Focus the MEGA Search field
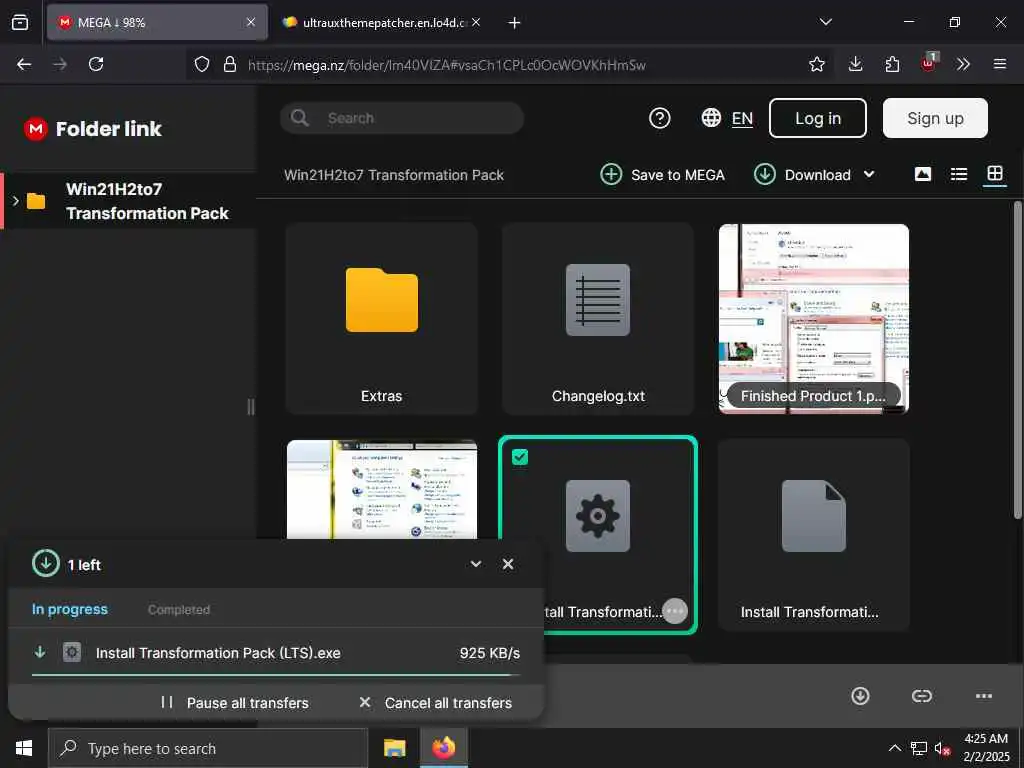Screen dimensions: 1024x768 (x=402, y=118)
